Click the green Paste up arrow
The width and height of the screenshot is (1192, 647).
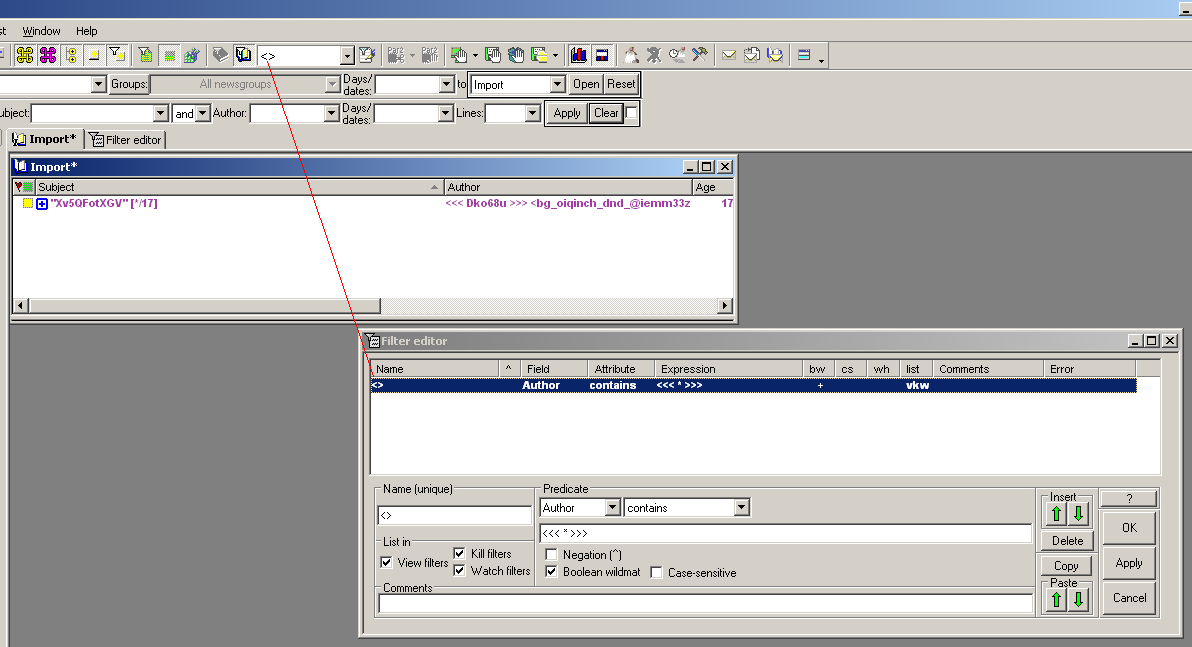pyautogui.click(x=1056, y=600)
